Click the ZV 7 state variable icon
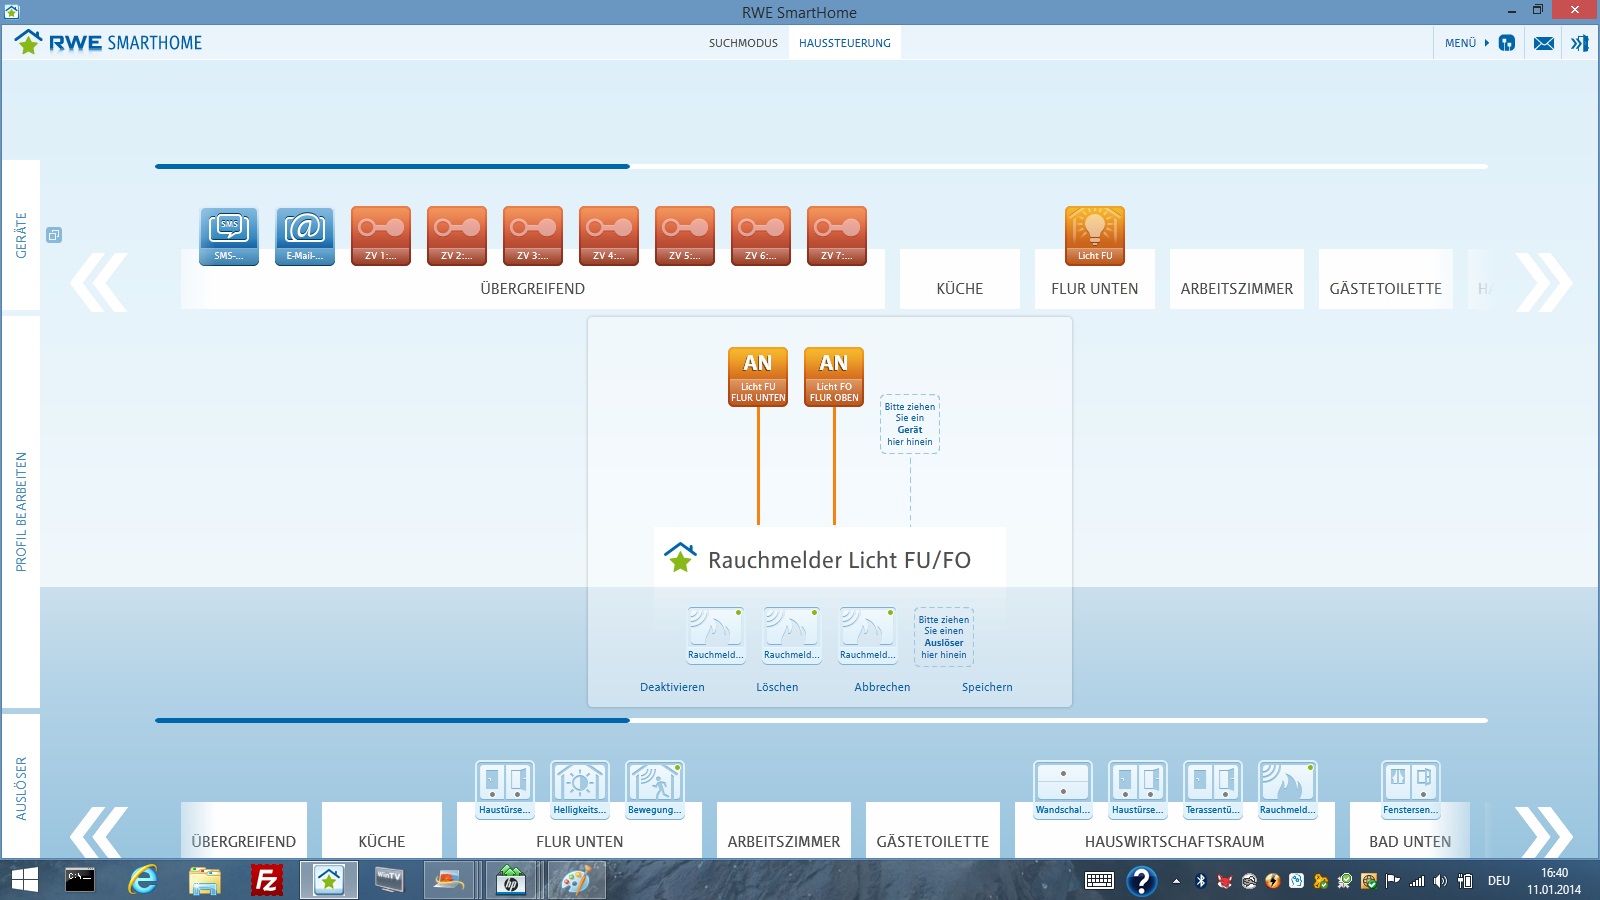 click(x=837, y=236)
